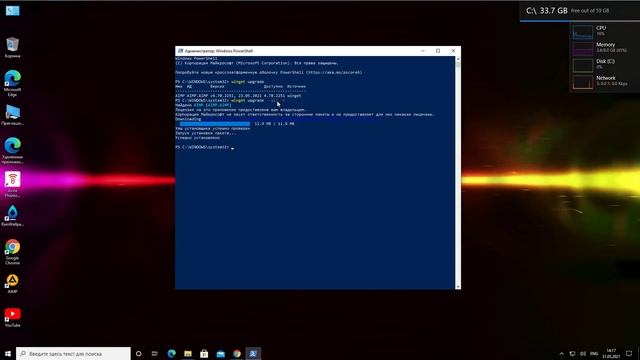Viewport: 640px width, 360px height.
Task: Click the taskbar search input field
Action: click(73, 353)
